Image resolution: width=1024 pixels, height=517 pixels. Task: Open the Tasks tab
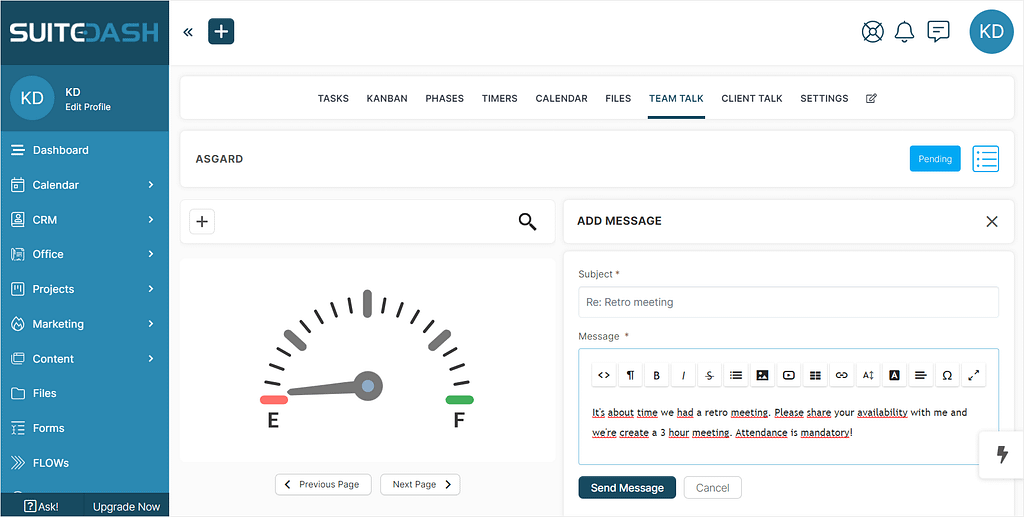pyautogui.click(x=333, y=99)
